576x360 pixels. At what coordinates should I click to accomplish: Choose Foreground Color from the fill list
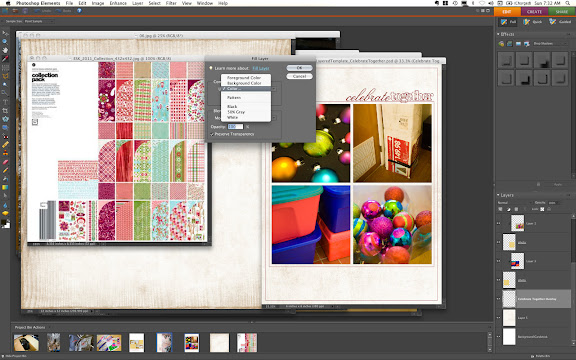[244, 78]
